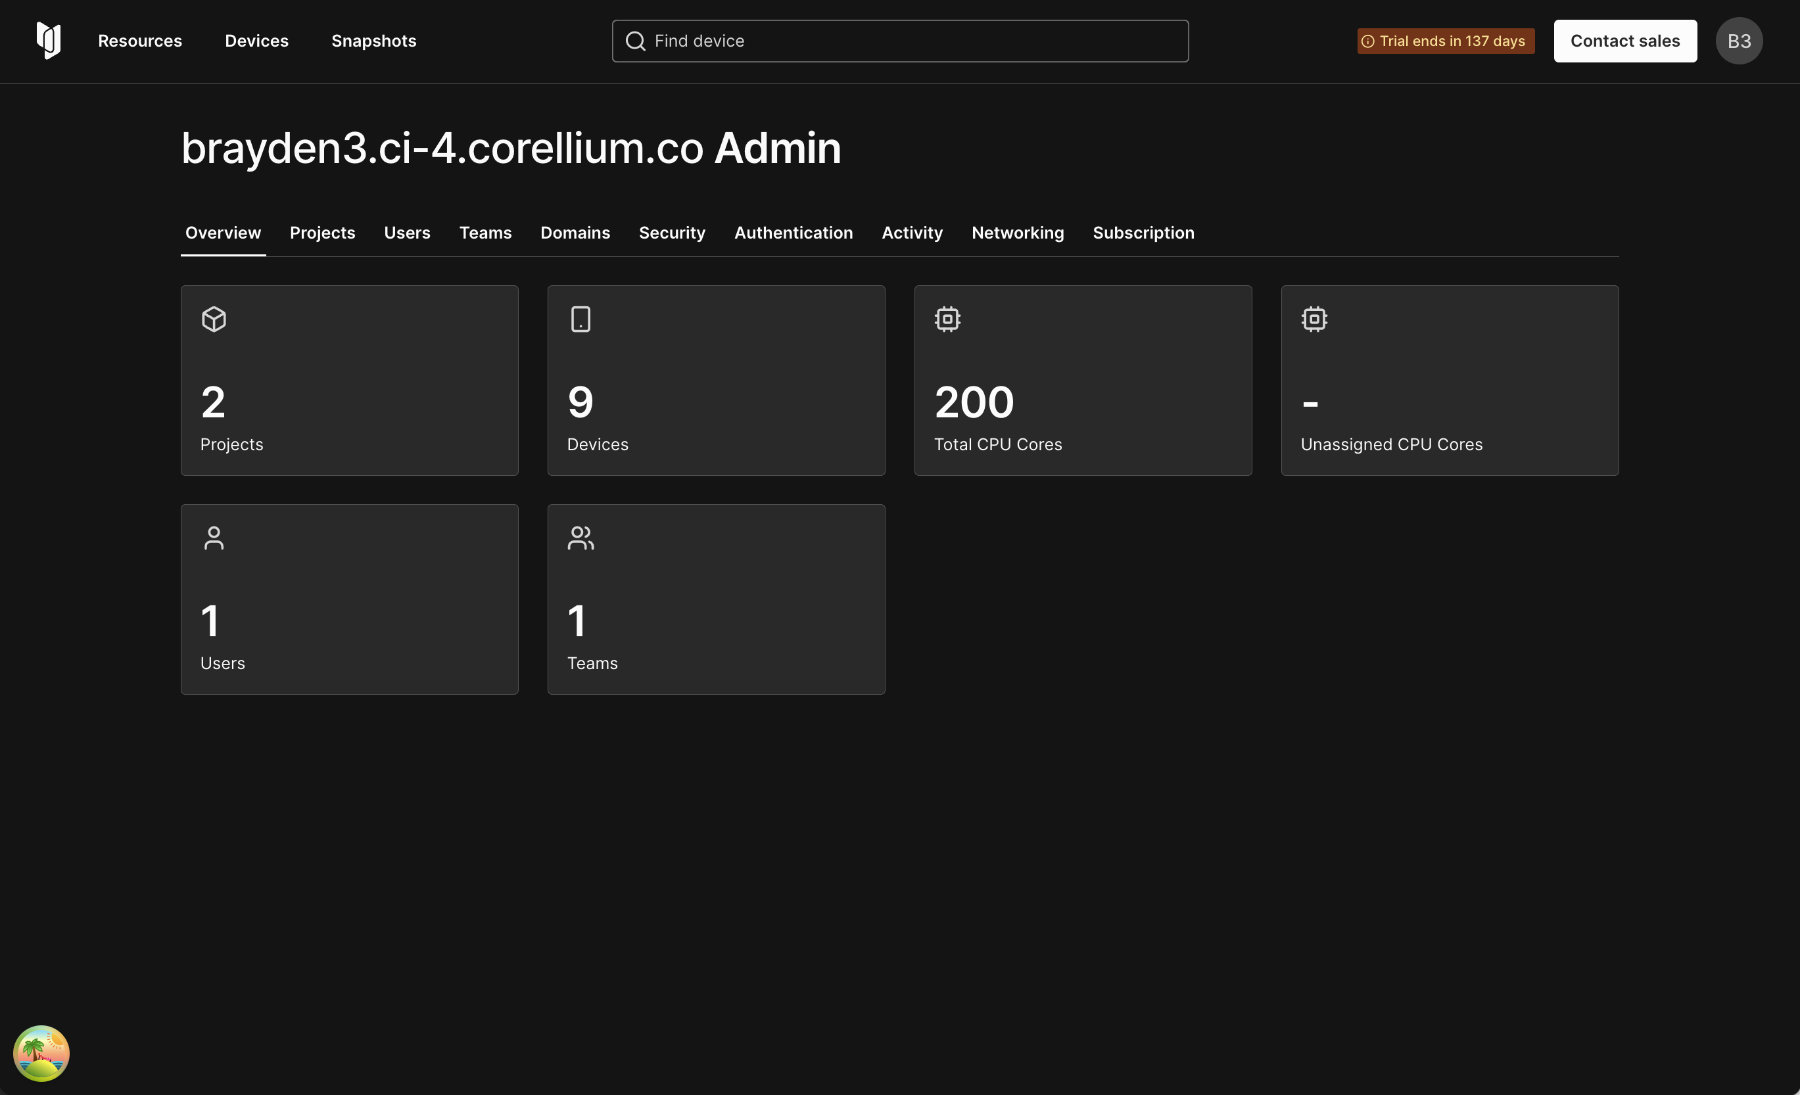
Task: Go to the Authentication tab
Action: point(793,233)
